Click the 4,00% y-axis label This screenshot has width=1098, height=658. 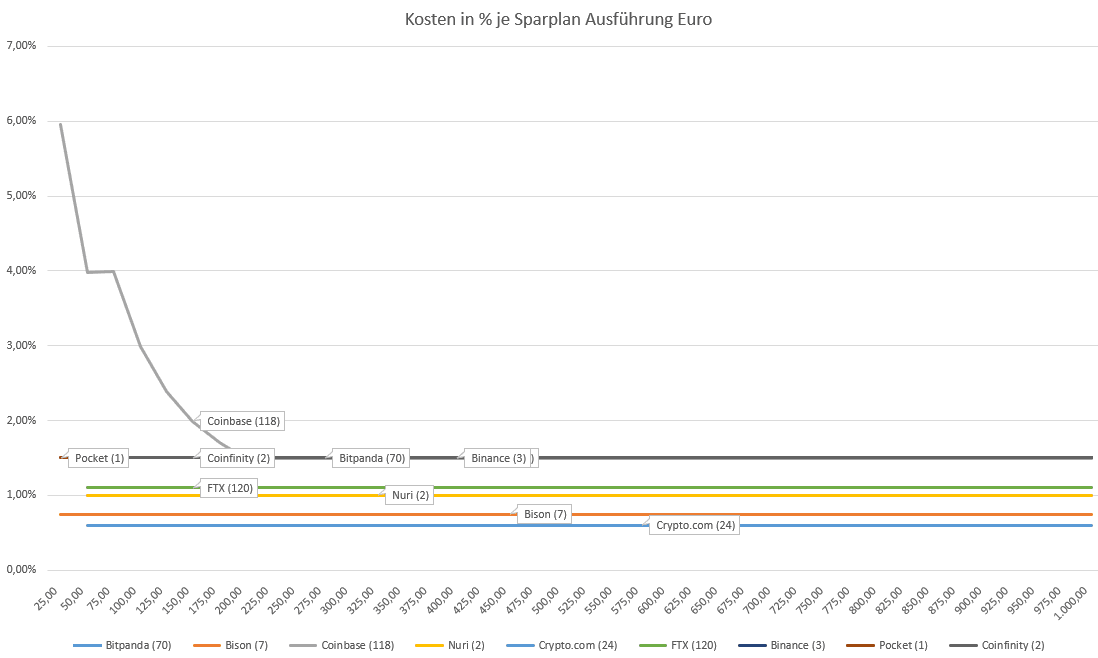pos(21,270)
